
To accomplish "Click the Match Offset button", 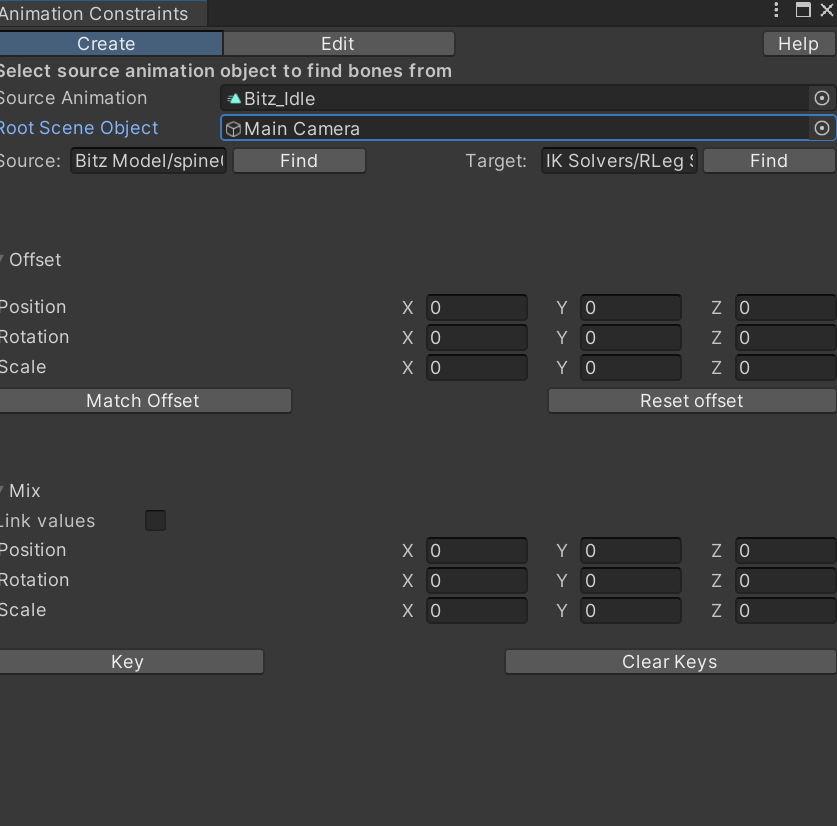I will pyautogui.click(x=144, y=400).
